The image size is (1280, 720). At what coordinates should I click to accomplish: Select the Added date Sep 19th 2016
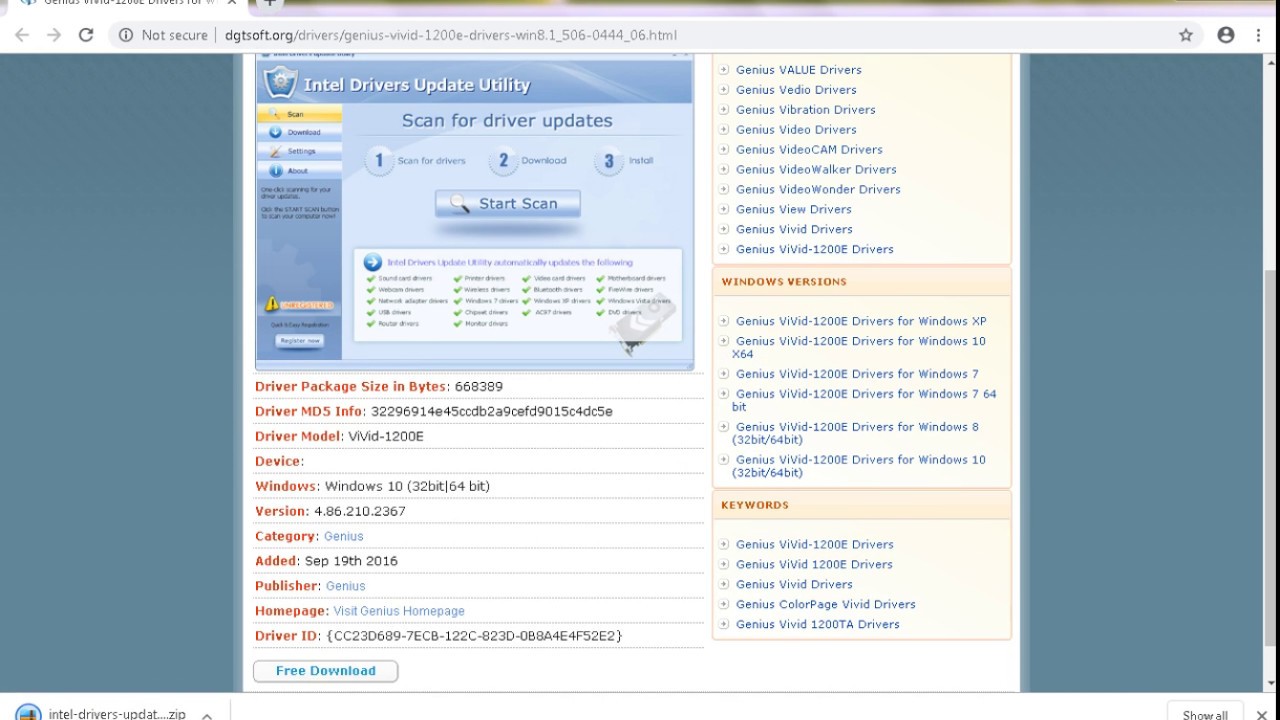[x=351, y=561]
